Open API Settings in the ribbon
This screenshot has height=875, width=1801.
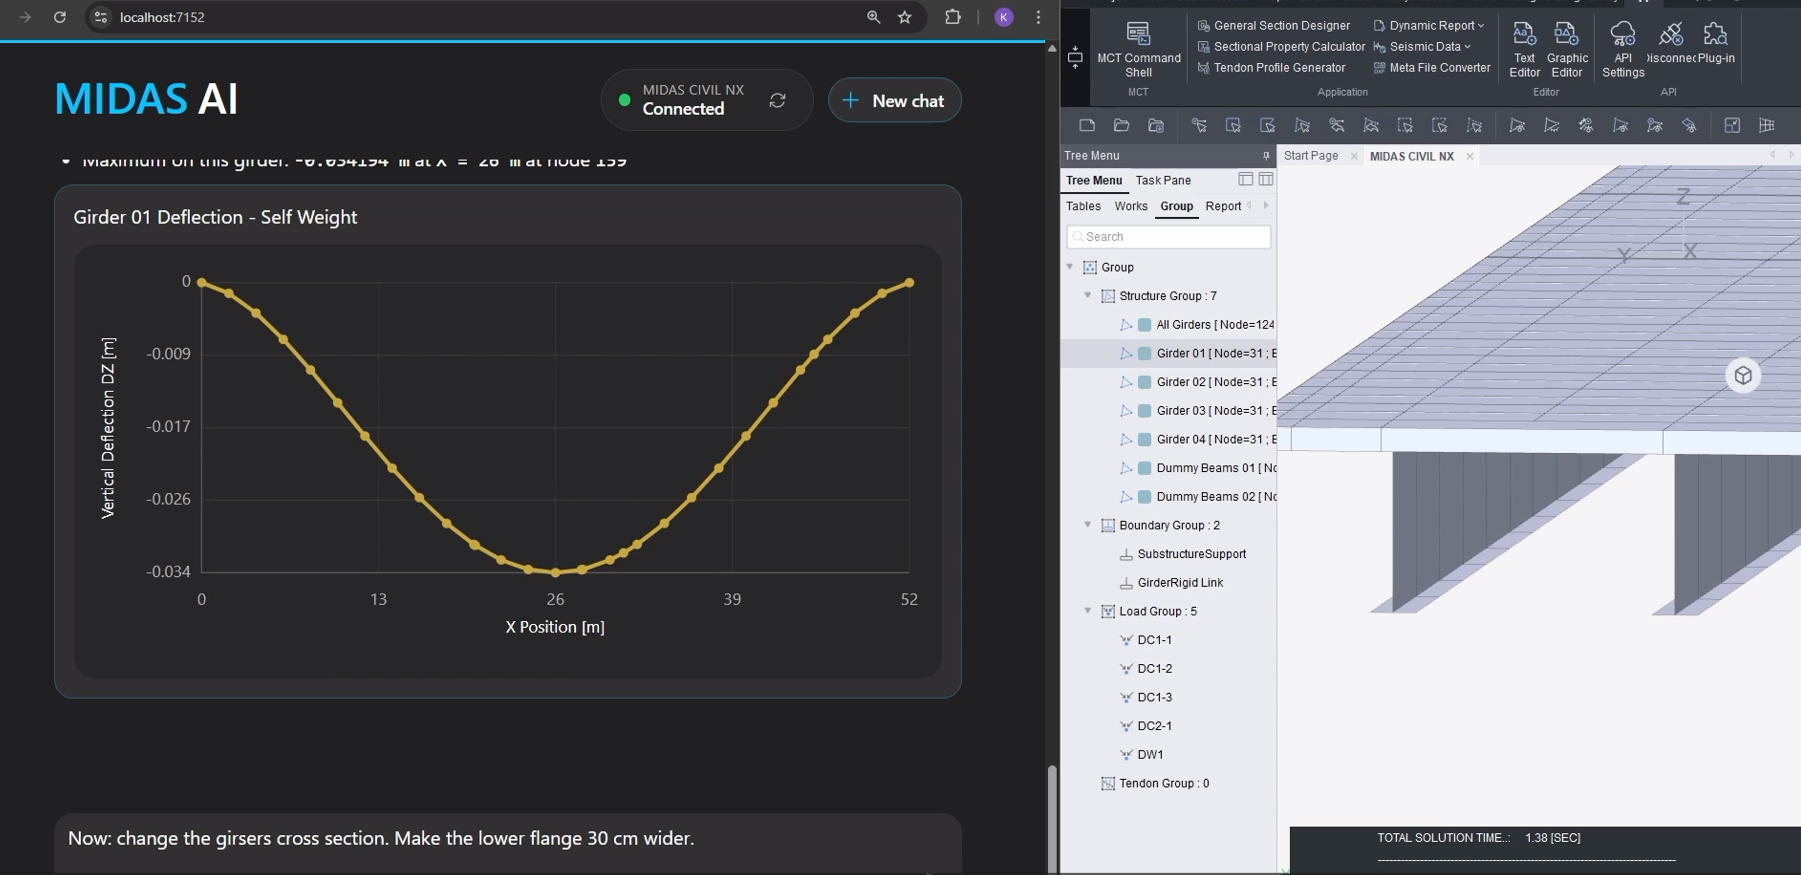[x=1622, y=49]
